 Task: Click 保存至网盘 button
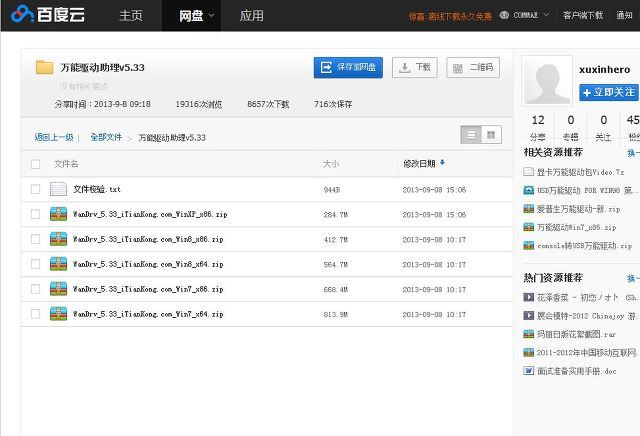coord(348,67)
